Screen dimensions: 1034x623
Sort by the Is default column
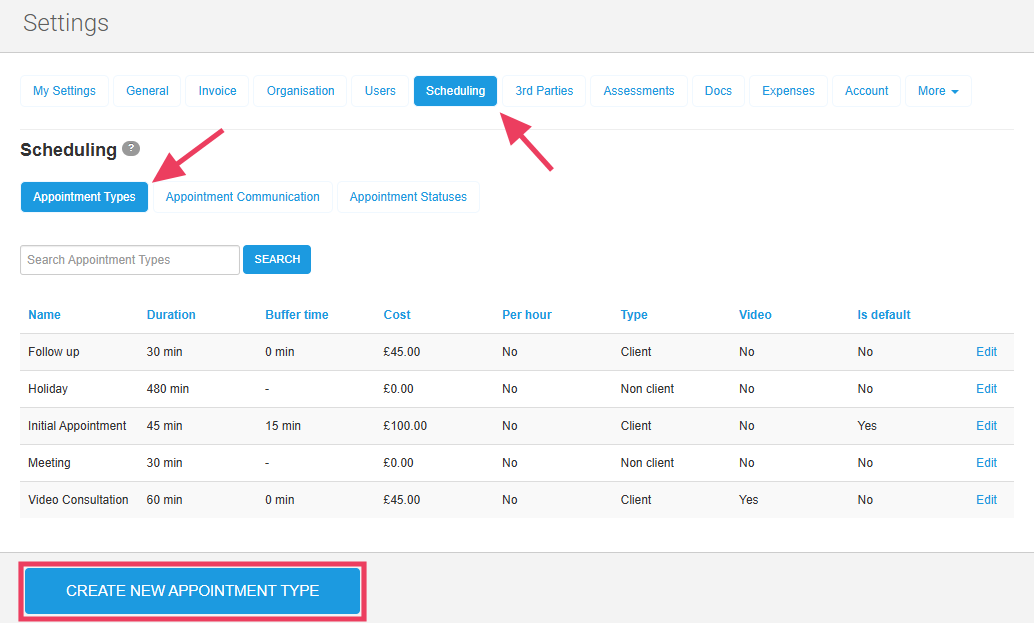(x=883, y=315)
